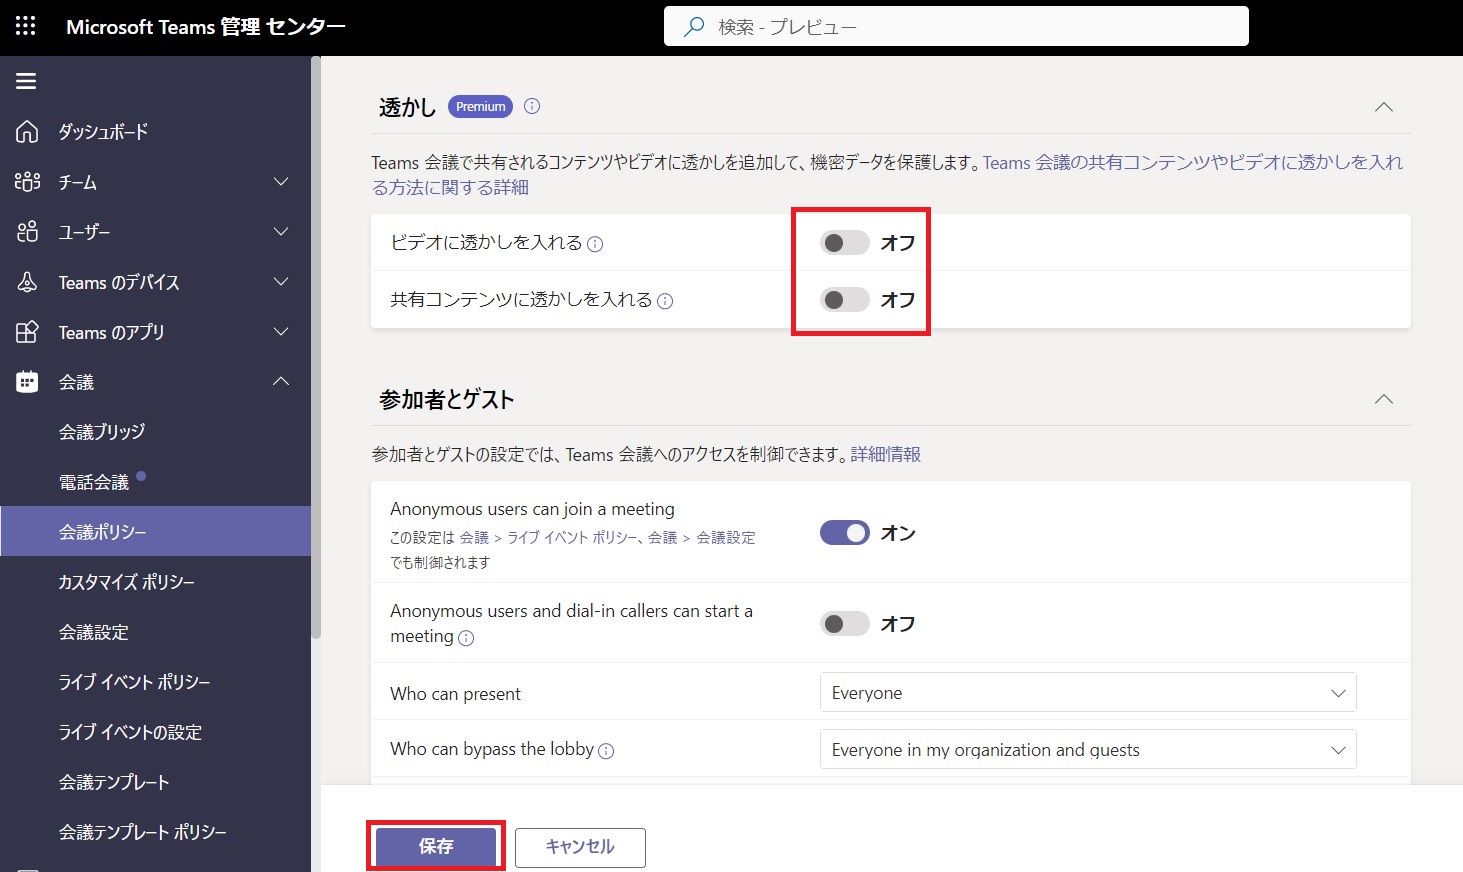Viewport: 1463px width, 872px height.
Task: Click the チーム (Teams) sidebar icon
Action: point(27,182)
